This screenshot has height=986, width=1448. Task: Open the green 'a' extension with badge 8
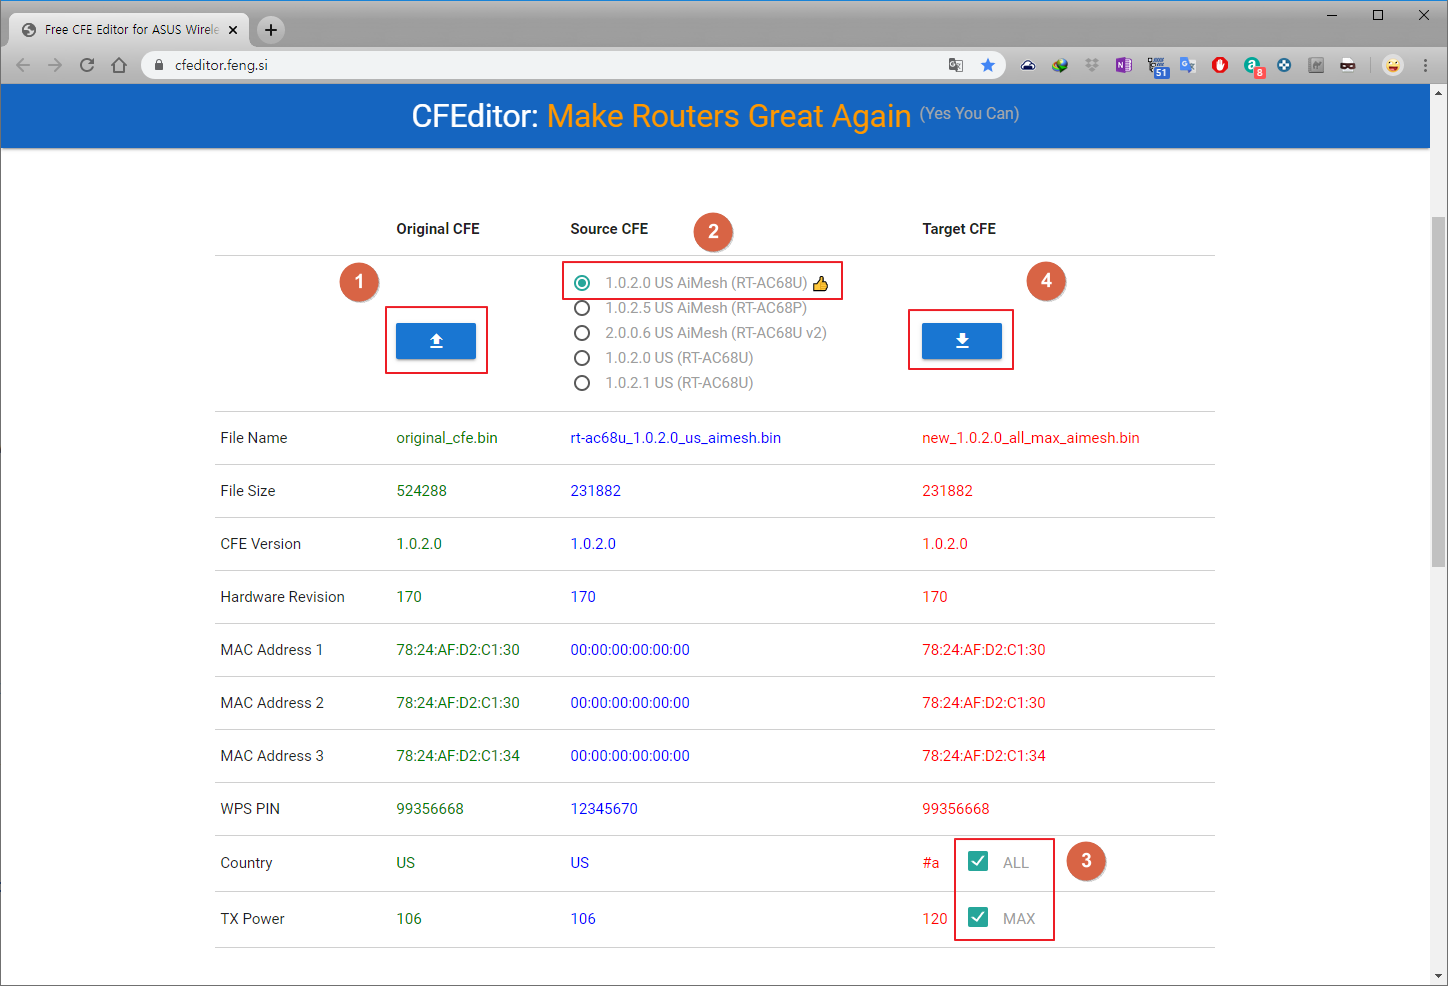tap(1253, 66)
